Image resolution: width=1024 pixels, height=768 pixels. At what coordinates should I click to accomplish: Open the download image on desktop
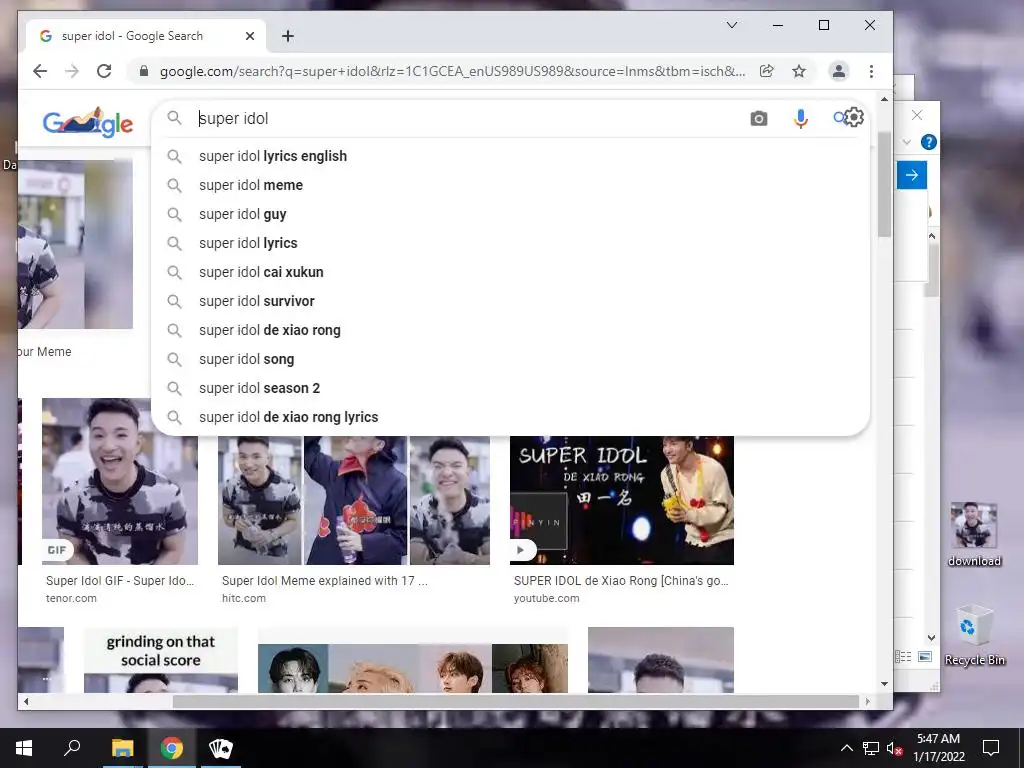pyautogui.click(x=974, y=534)
